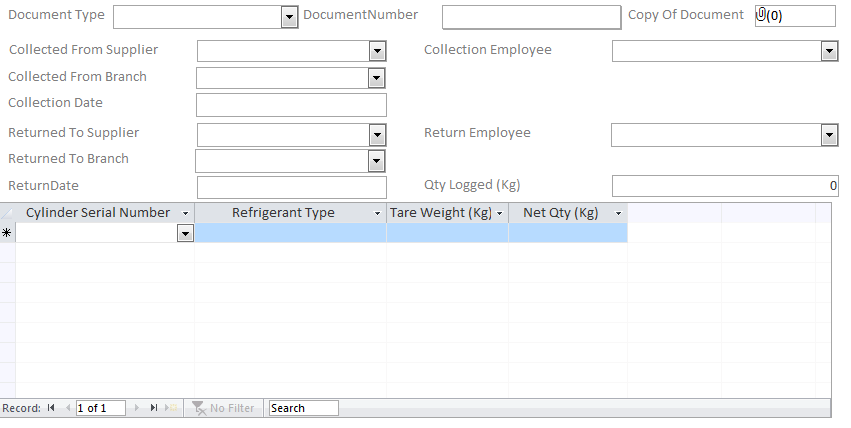Click the next record arrow
The image size is (851, 428).
(x=138, y=408)
